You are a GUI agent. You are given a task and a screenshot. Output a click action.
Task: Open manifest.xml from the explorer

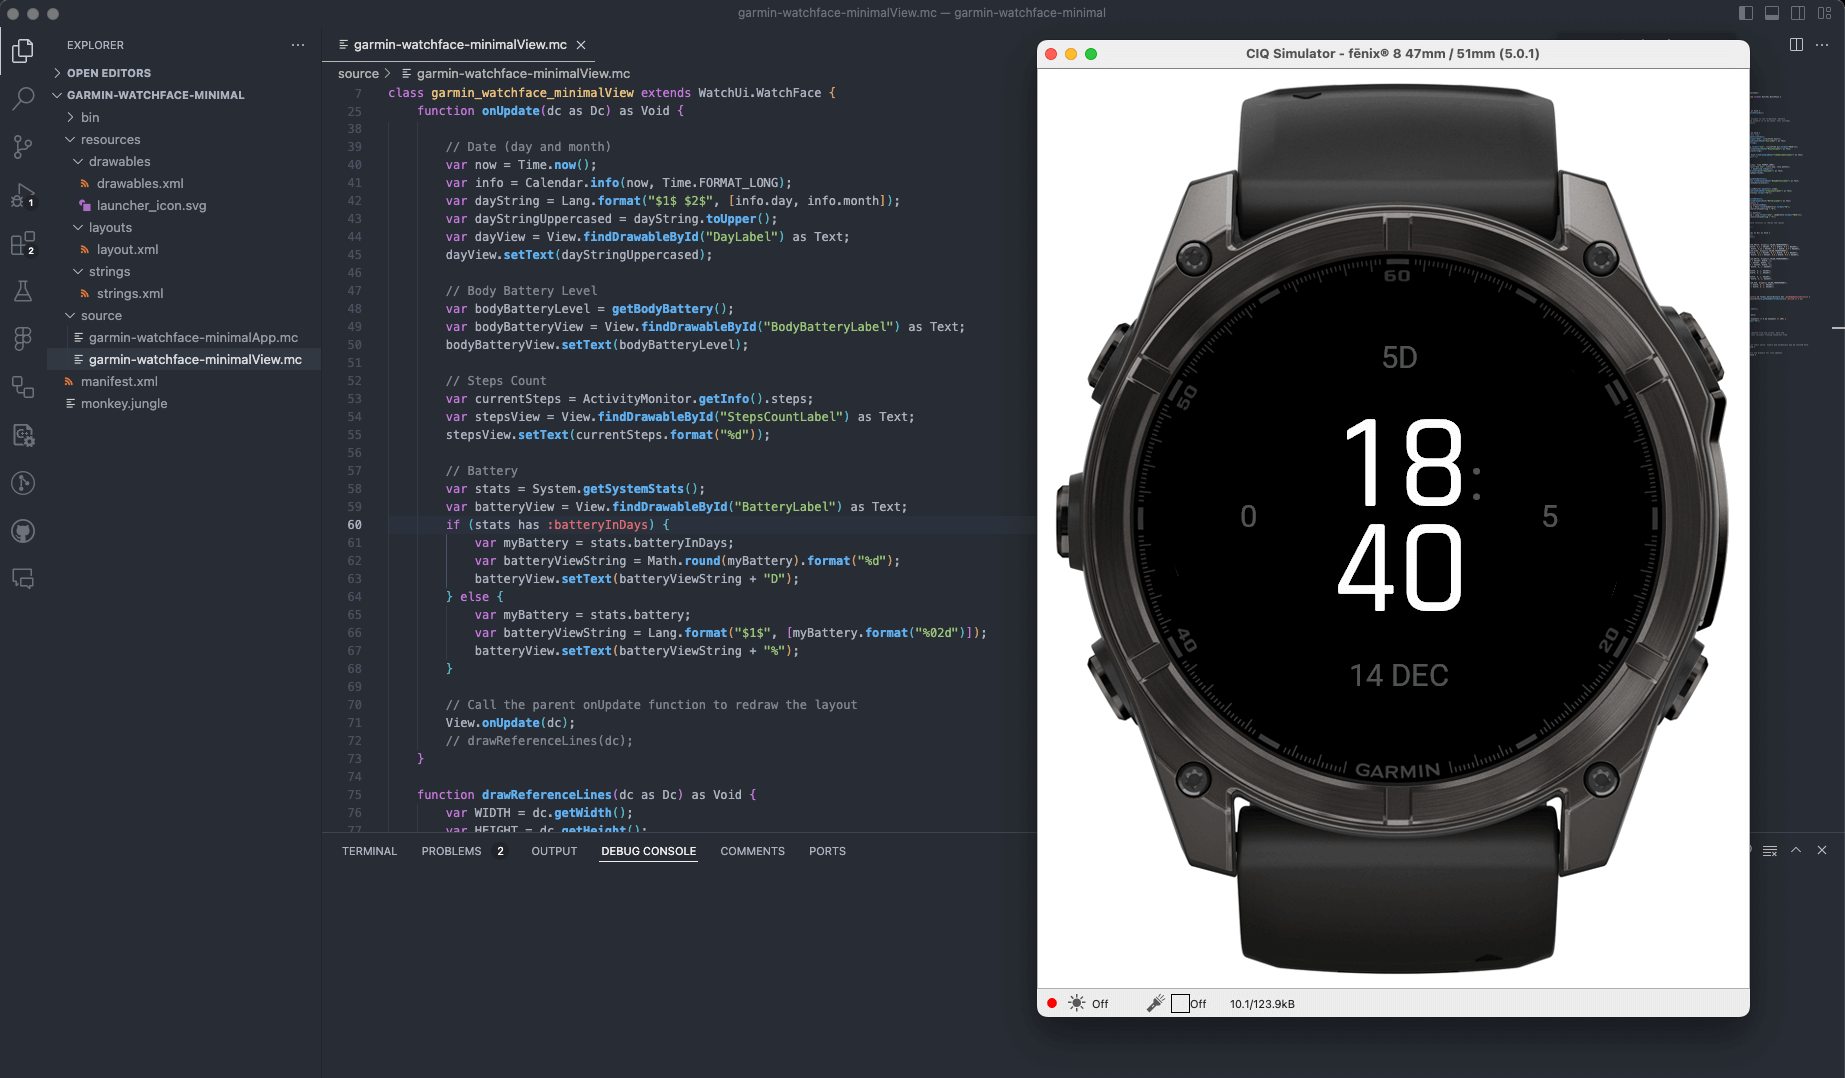(x=119, y=381)
